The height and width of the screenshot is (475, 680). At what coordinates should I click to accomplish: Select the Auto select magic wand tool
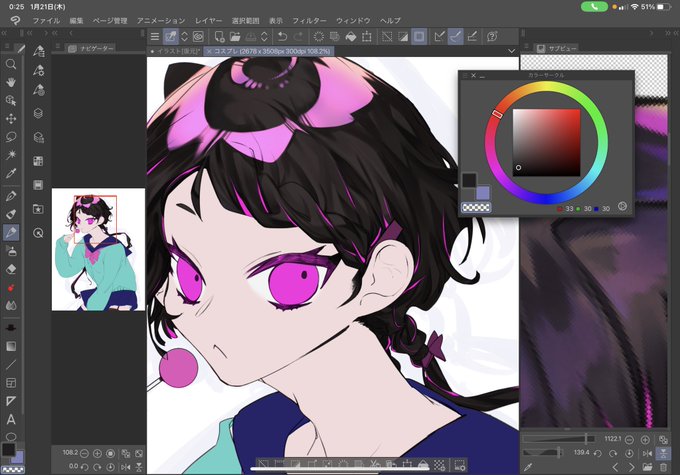pos(11,155)
